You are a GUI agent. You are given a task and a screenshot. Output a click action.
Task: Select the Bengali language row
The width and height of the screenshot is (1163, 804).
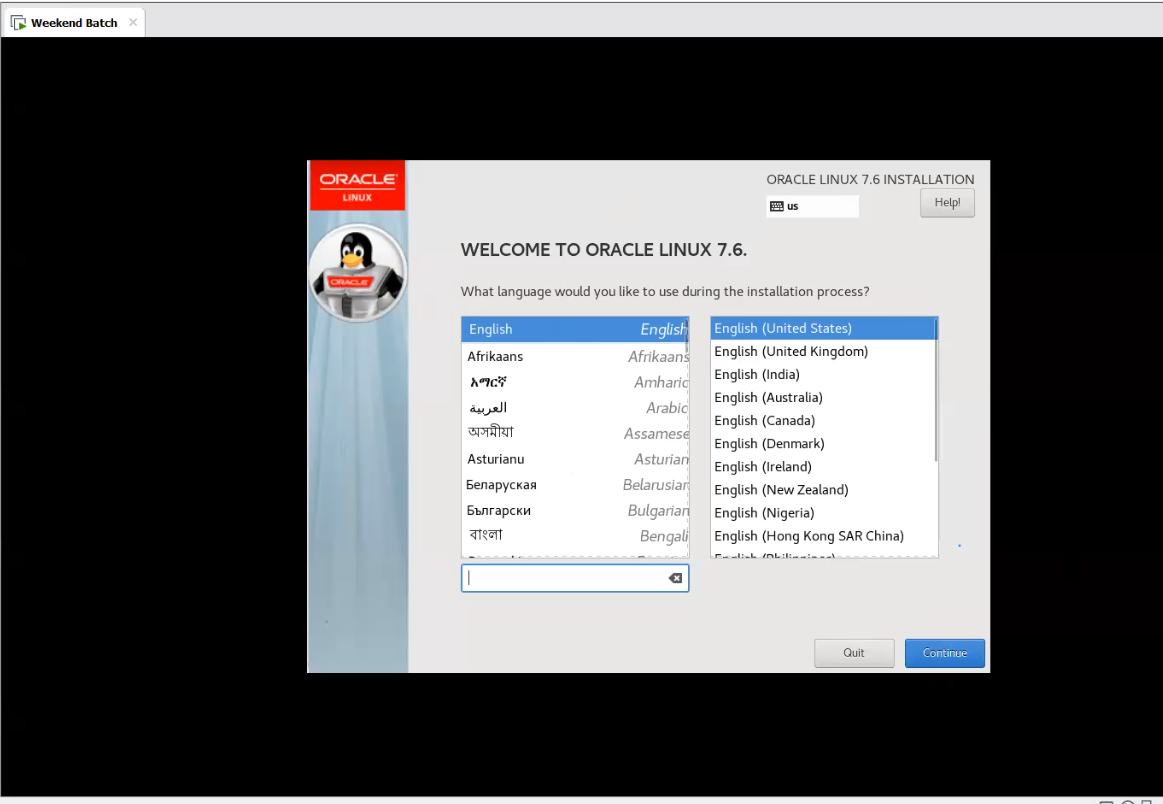(x=575, y=536)
